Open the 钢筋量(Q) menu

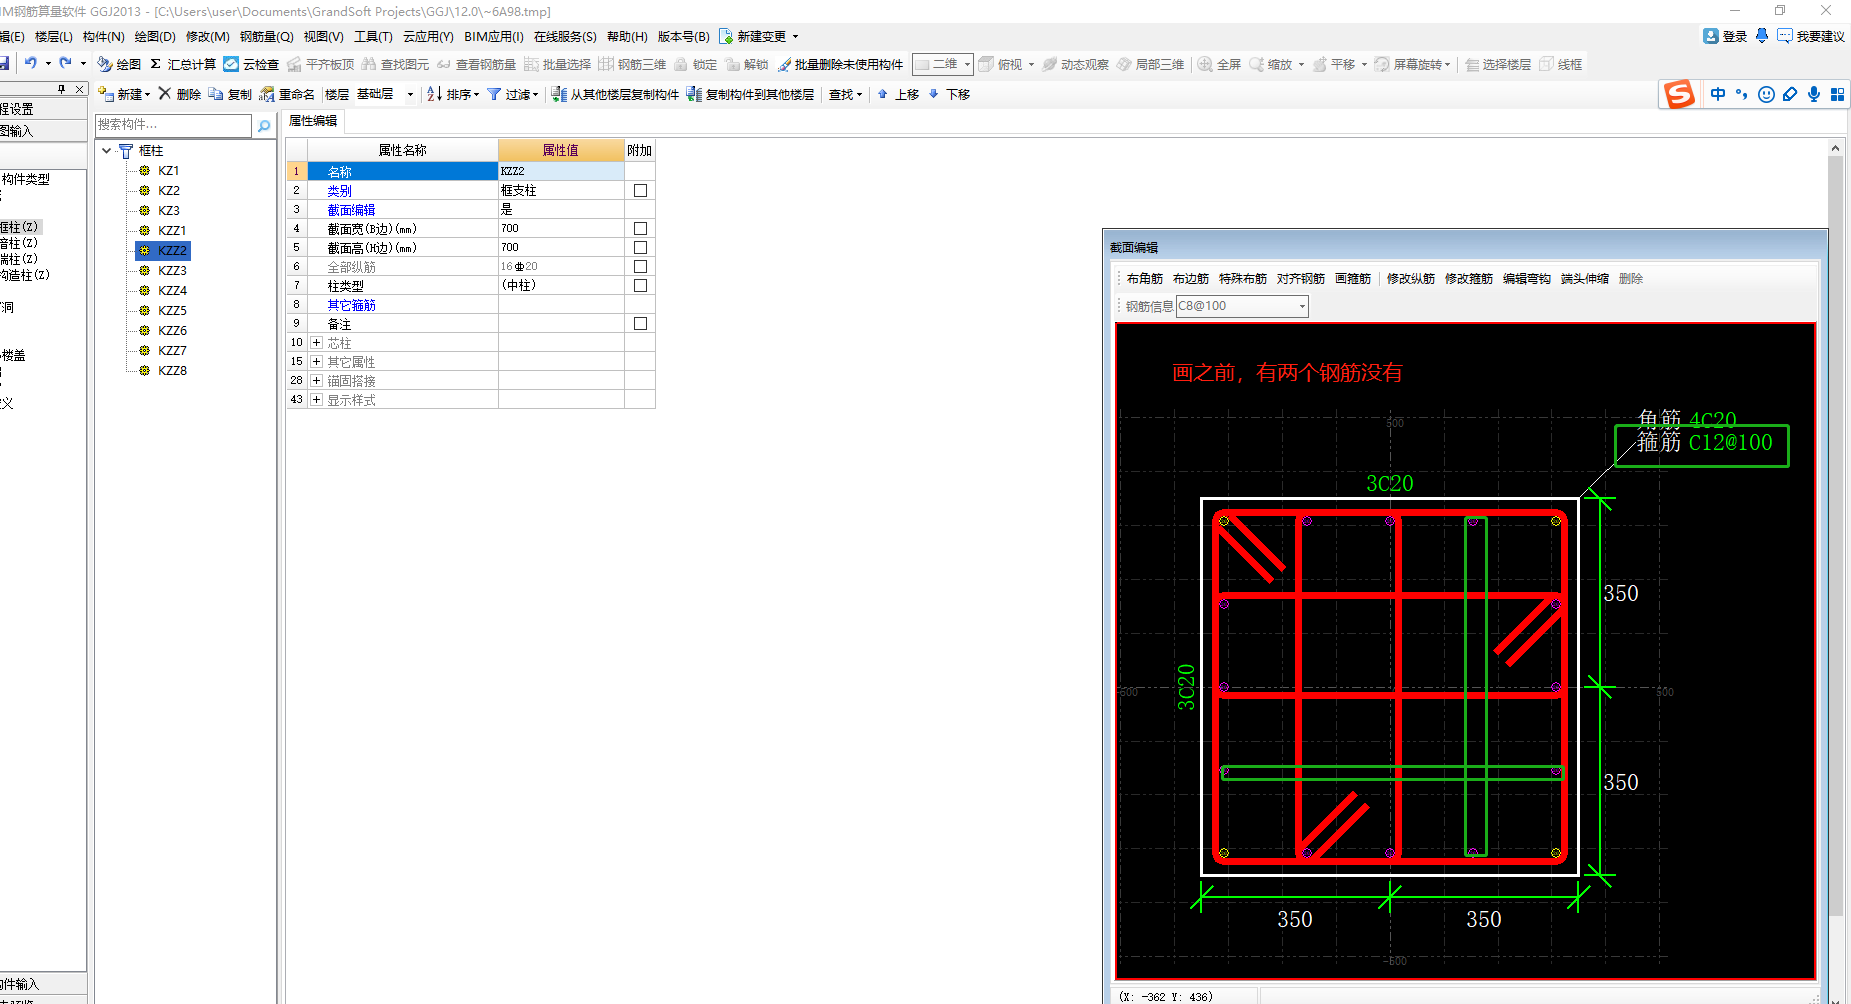pos(266,36)
